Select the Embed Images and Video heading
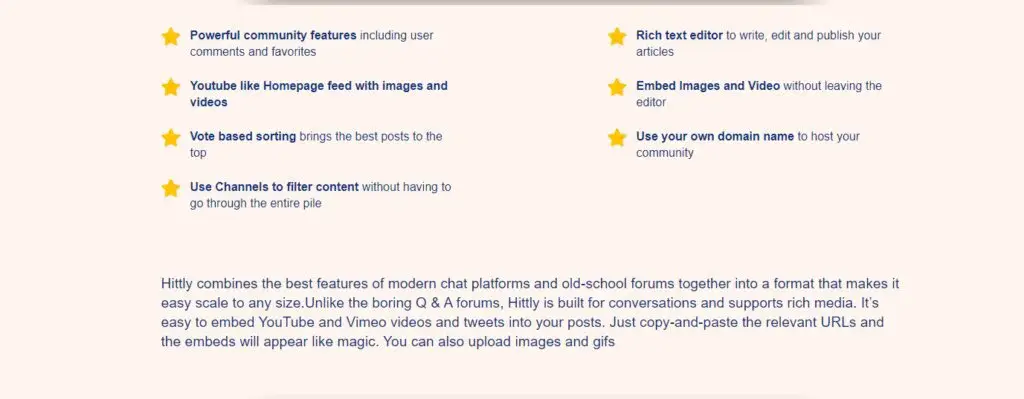The height and width of the screenshot is (399, 1024). [x=708, y=86]
